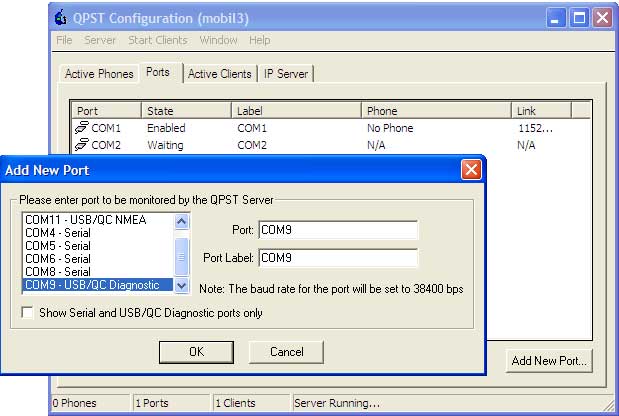Click the Add New Port... button
The width and height of the screenshot is (619, 416).
(x=549, y=361)
